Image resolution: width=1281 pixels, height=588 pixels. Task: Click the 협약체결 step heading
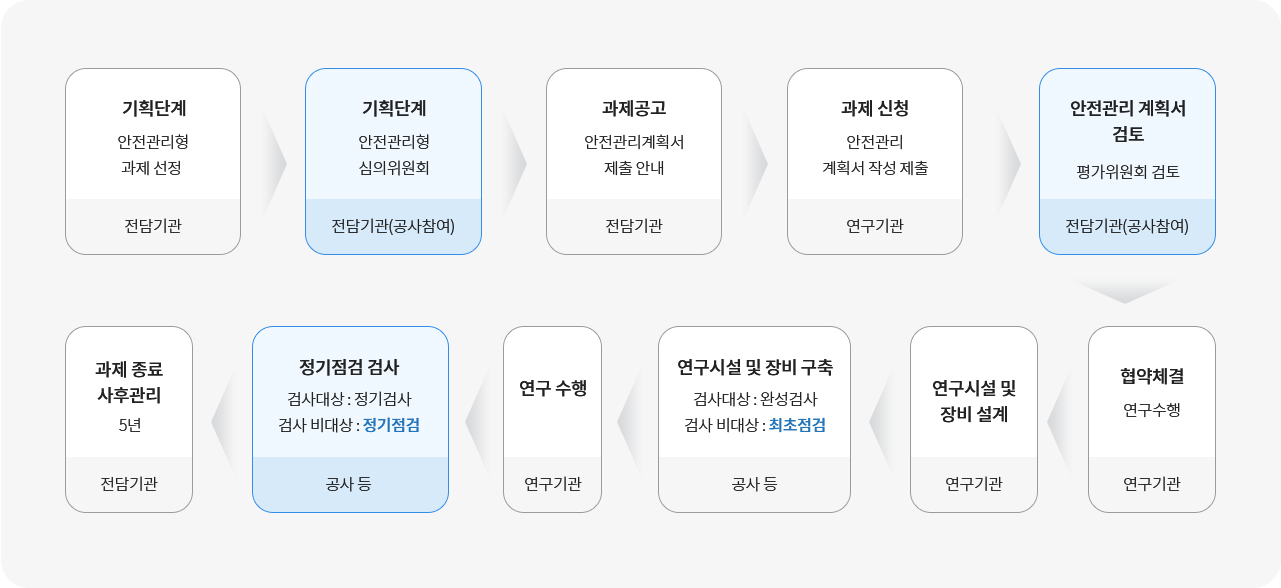[x=1152, y=376]
